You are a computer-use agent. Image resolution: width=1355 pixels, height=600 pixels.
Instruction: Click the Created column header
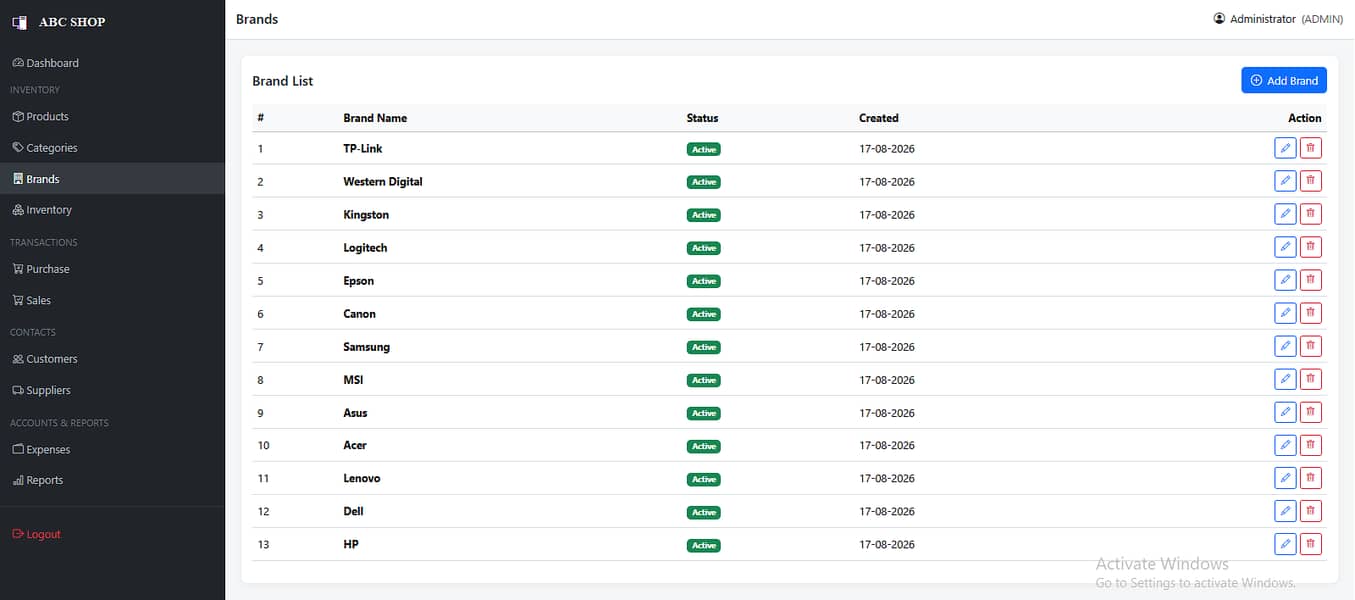[879, 118]
